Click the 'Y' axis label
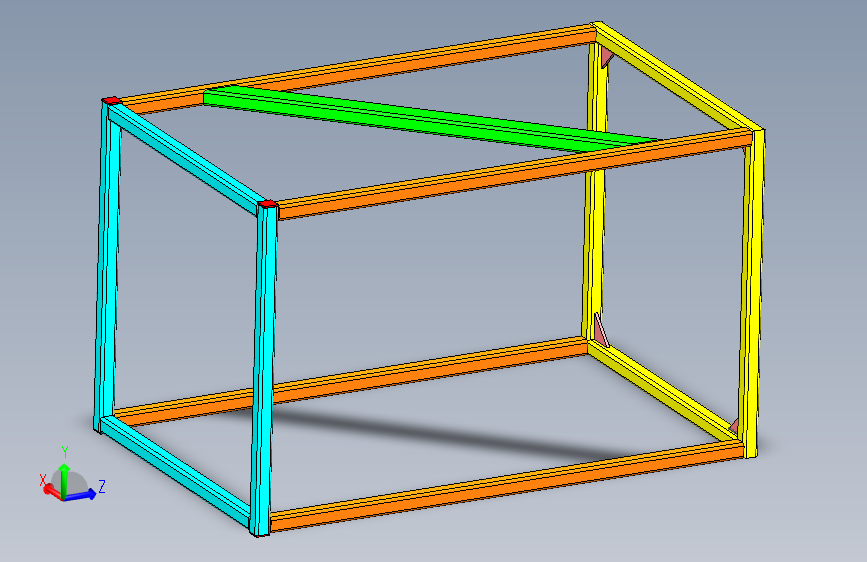 (x=65, y=452)
